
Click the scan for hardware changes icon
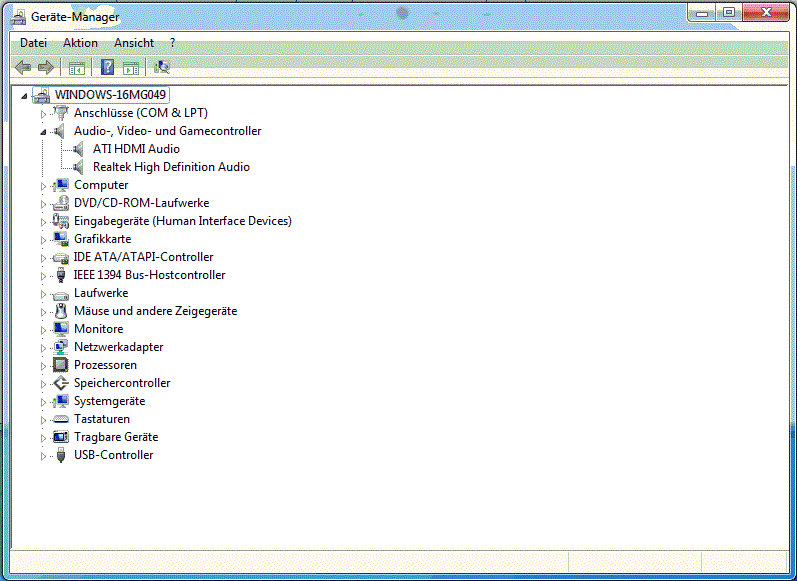(162, 67)
